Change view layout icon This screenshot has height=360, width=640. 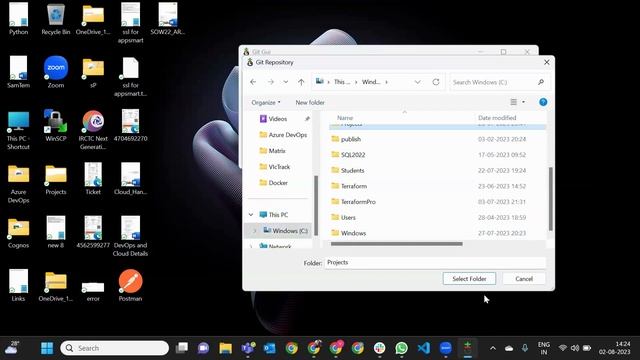click(513, 102)
